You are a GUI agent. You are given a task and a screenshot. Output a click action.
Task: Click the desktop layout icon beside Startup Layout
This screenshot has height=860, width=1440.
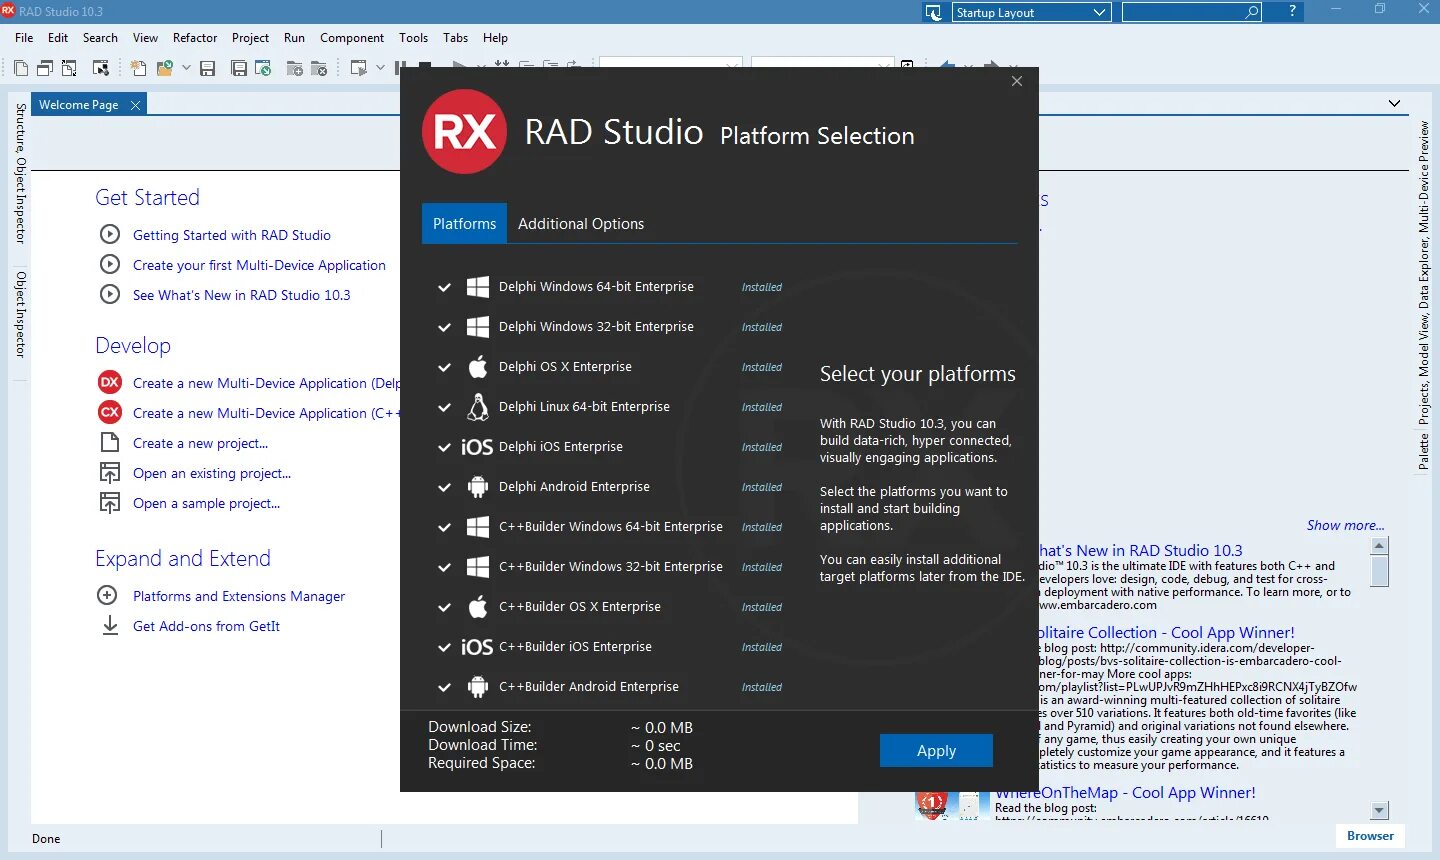point(934,12)
